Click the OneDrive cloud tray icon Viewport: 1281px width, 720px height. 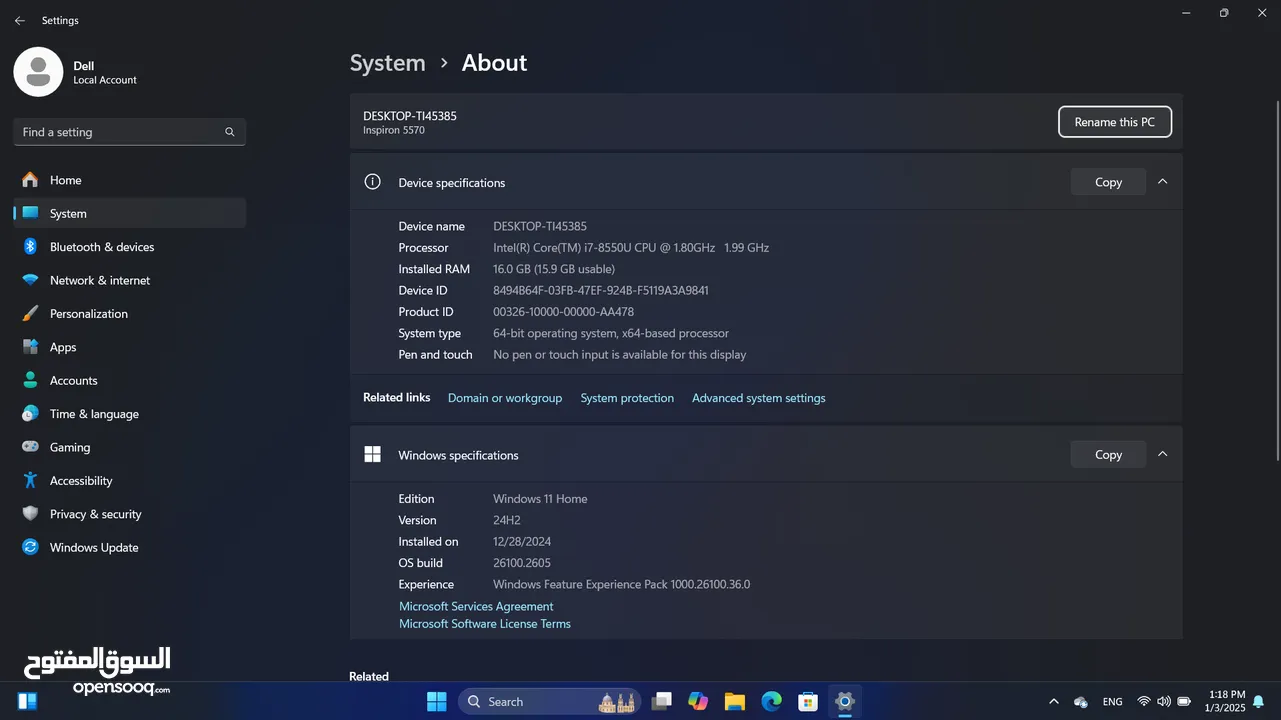pos(1081,702)
